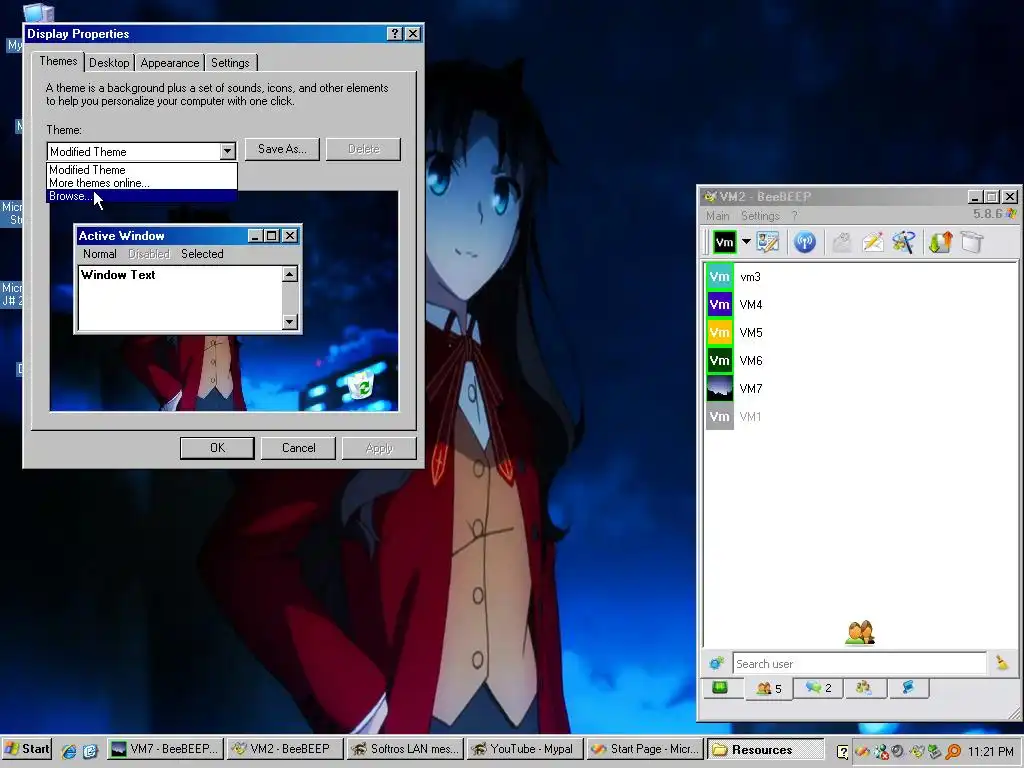Open the blue scroll icon tab in BeeBEEP
This screenshot has height=768, width=1024.
pos(908,688)
